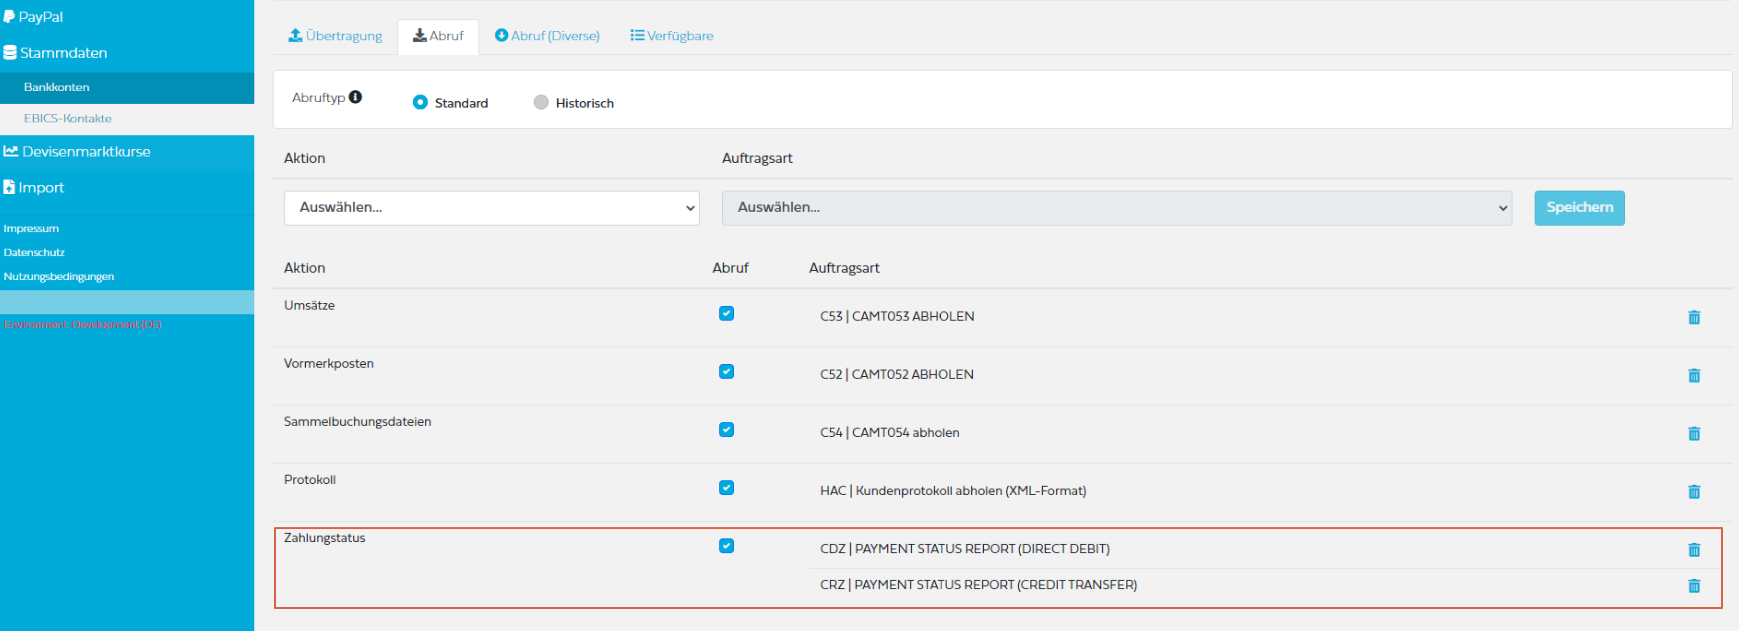This screenshot has height=631, width=1739.
Task: Delete the HAC Kundenprotokoll row
Action: 1693,491
